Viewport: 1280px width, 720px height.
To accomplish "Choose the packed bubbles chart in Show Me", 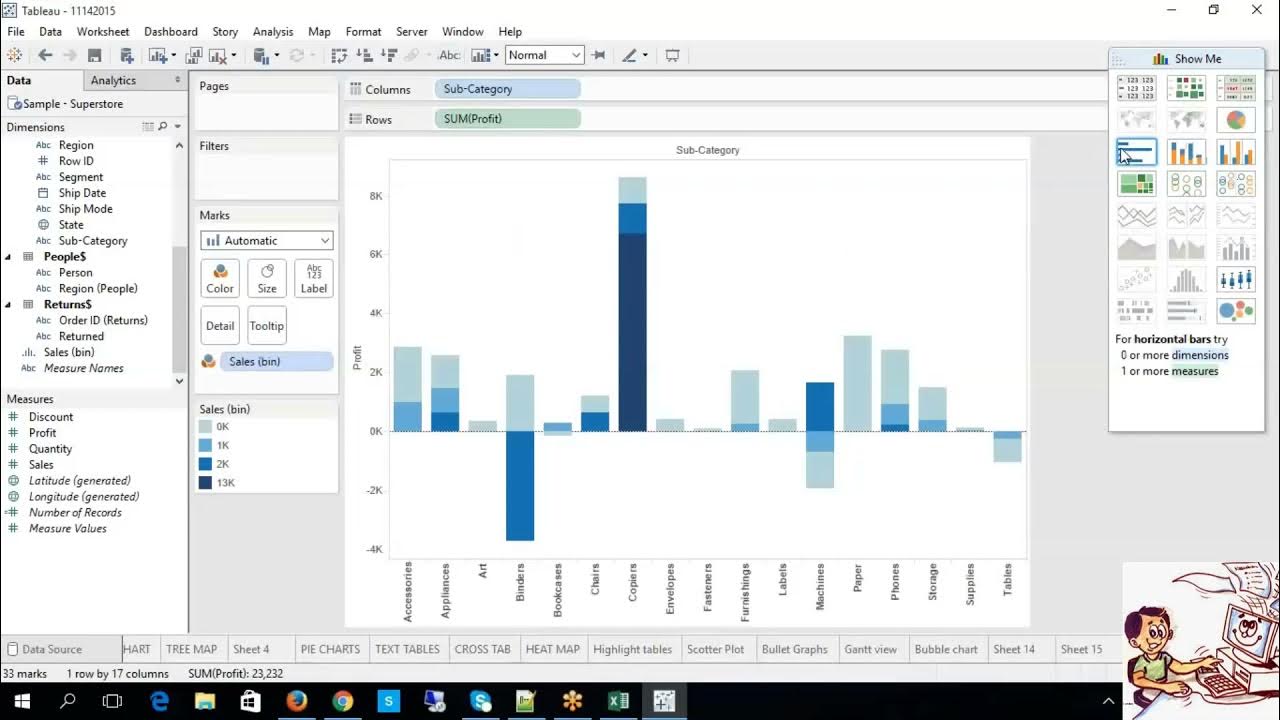I will [1236, 311].
